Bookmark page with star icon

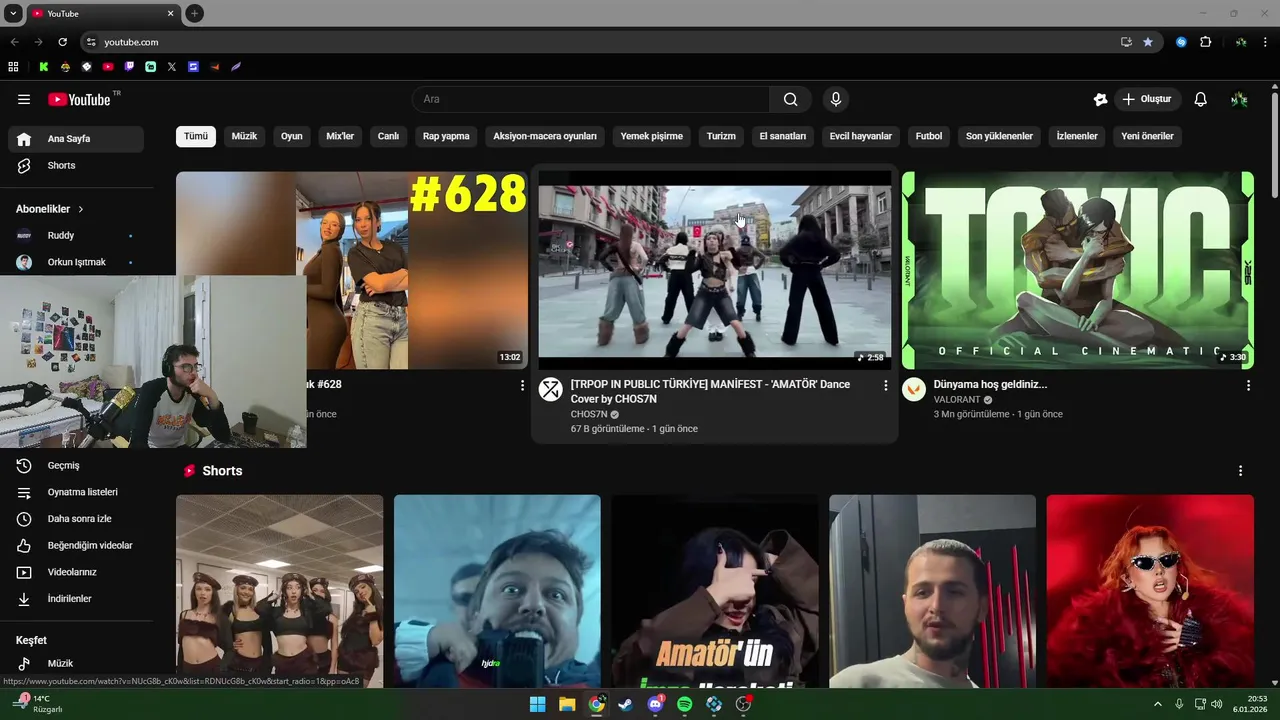1148,42
